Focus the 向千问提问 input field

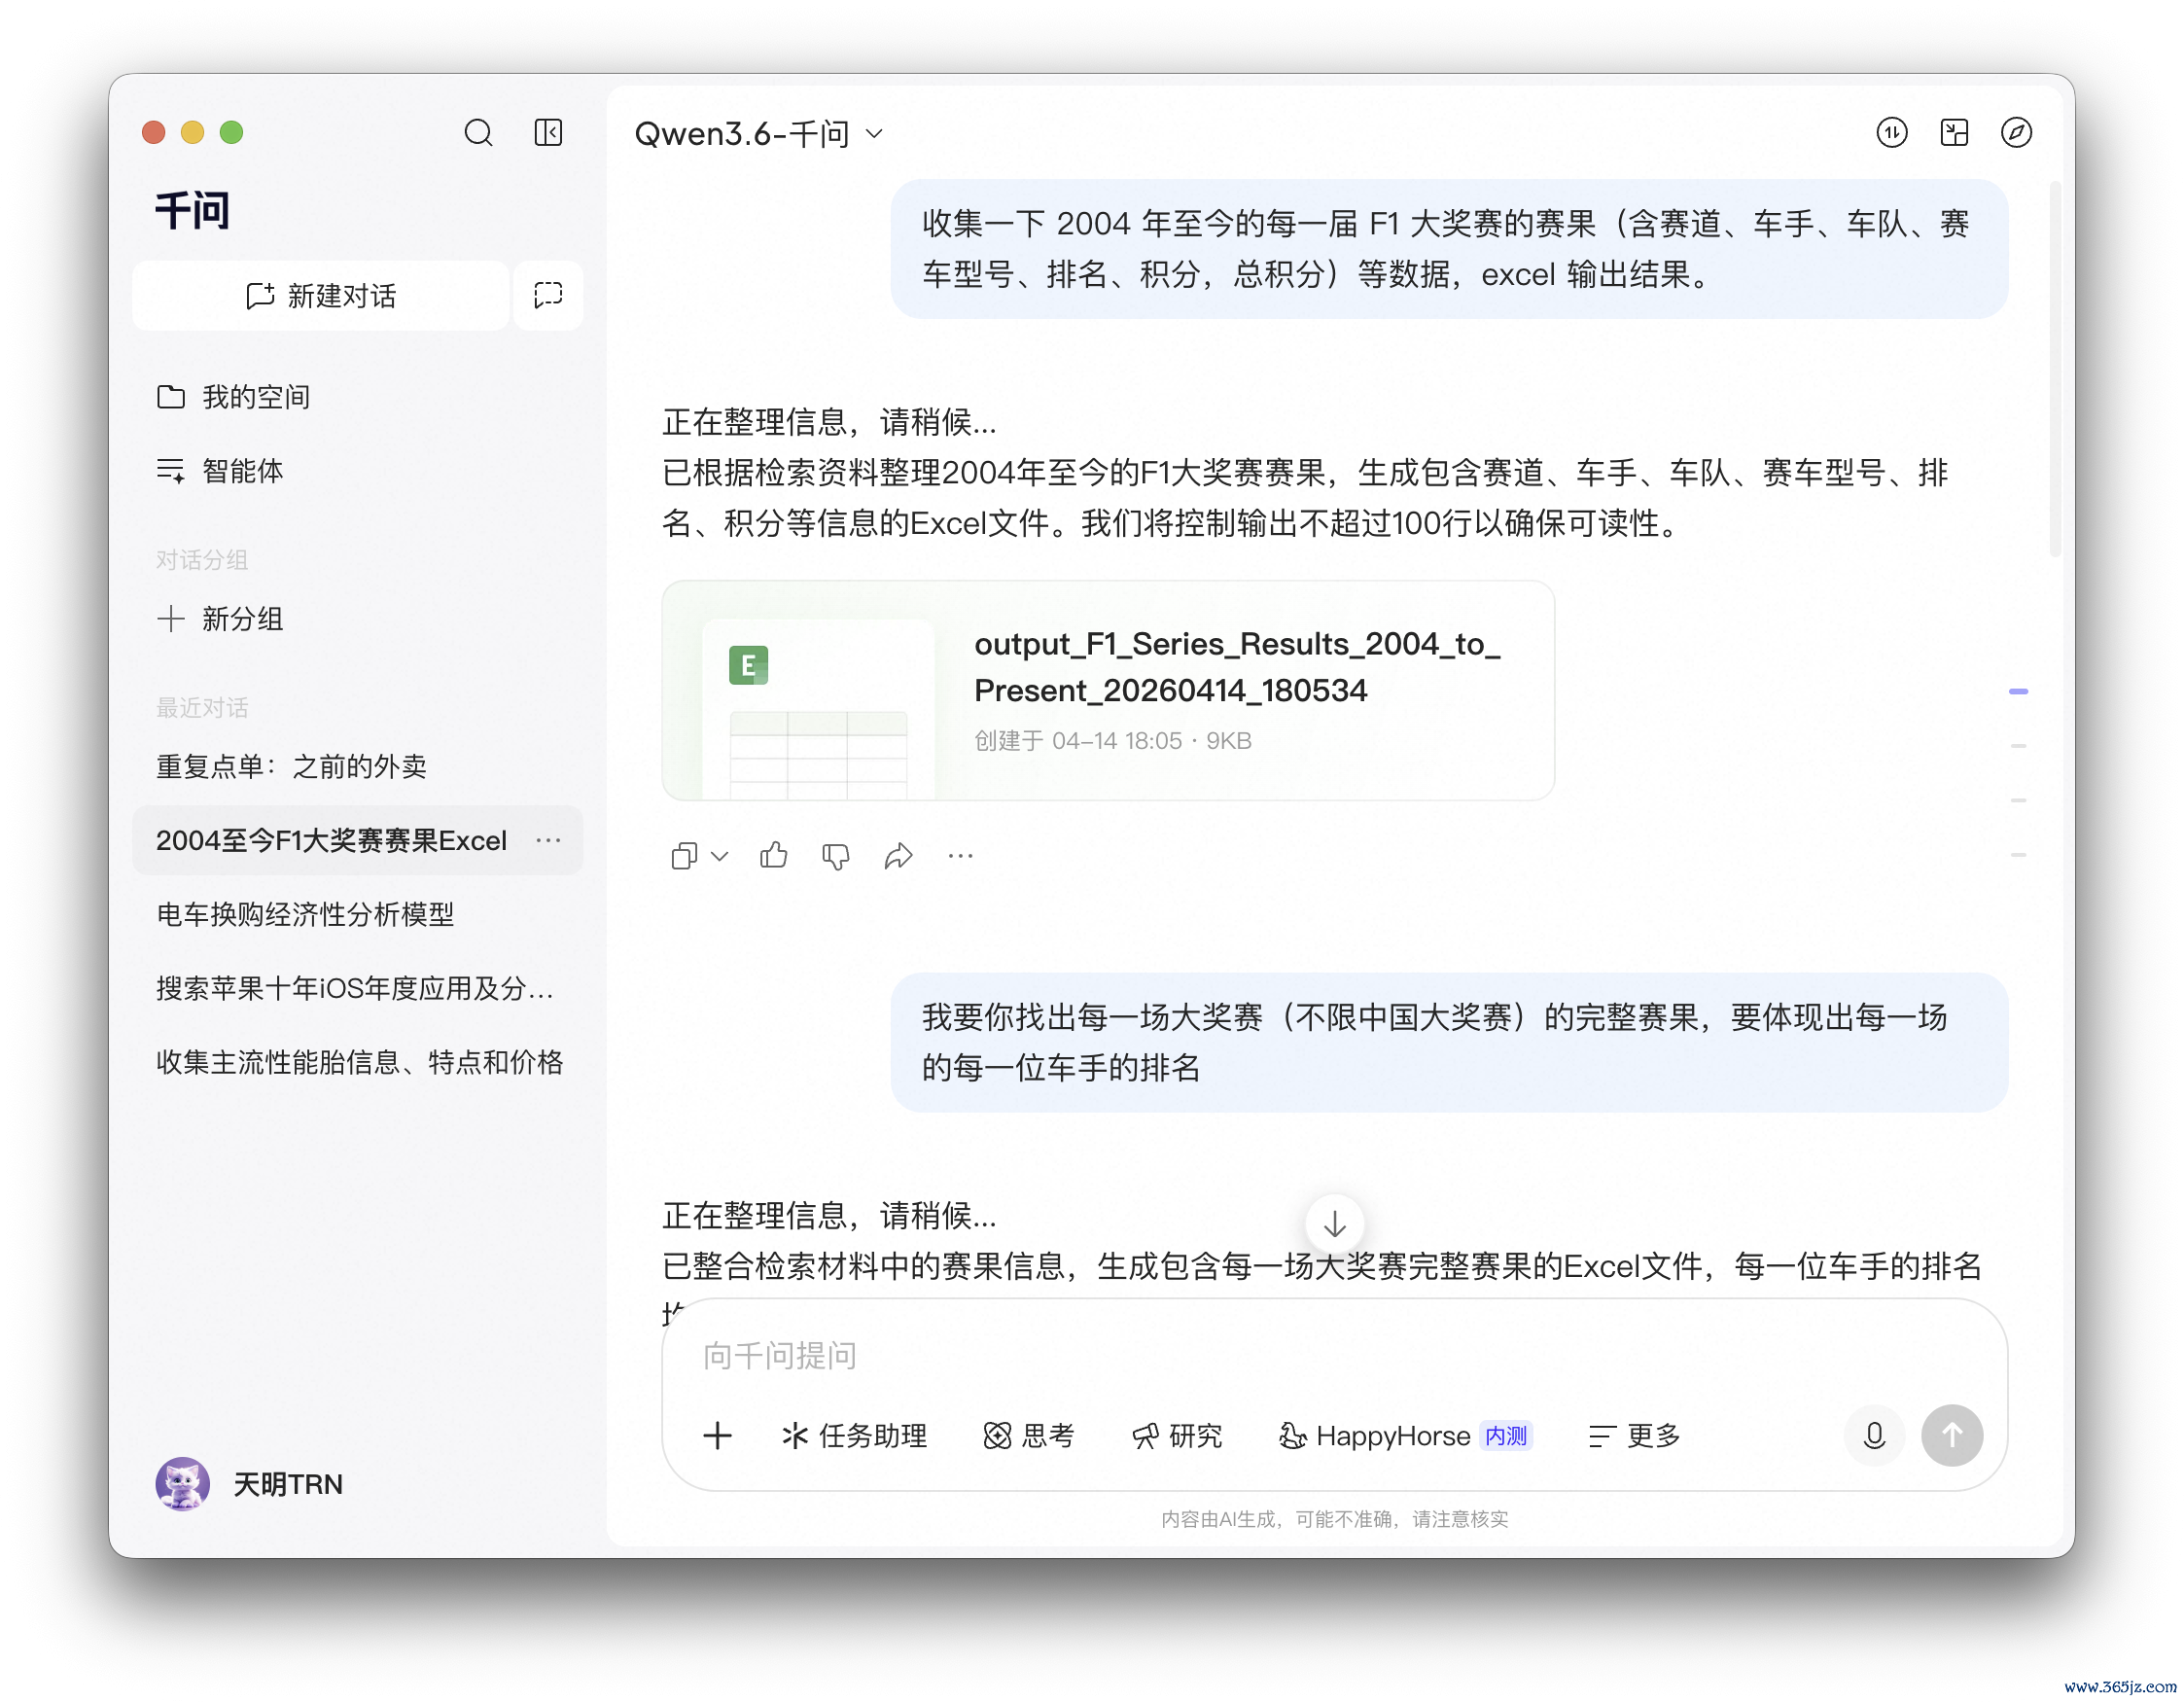(x=1335, y=1357)
